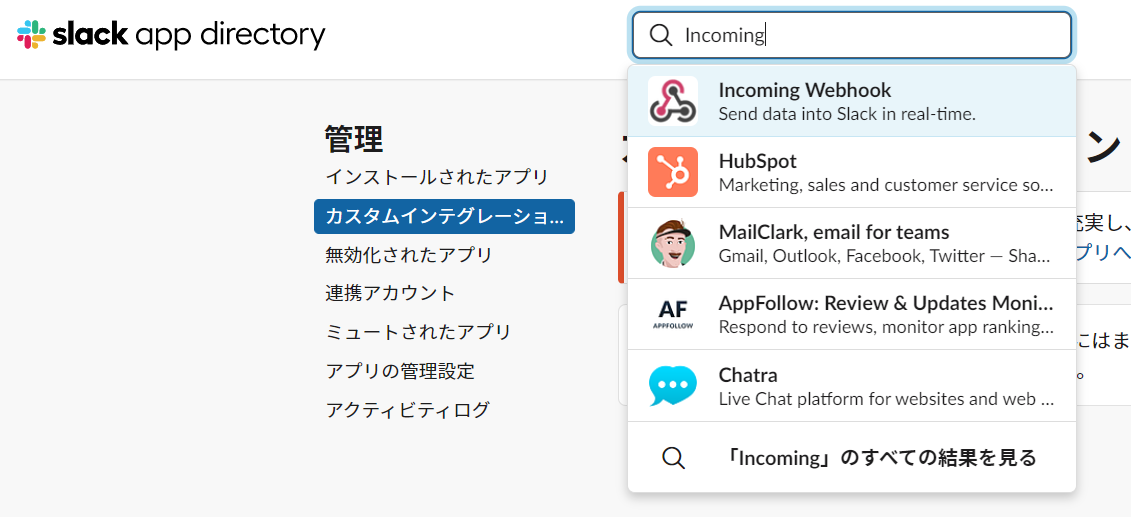Click the MailClark avatar icon
Image resolution: width=1131 pixels, height=517 pixels.
point(672,244)
